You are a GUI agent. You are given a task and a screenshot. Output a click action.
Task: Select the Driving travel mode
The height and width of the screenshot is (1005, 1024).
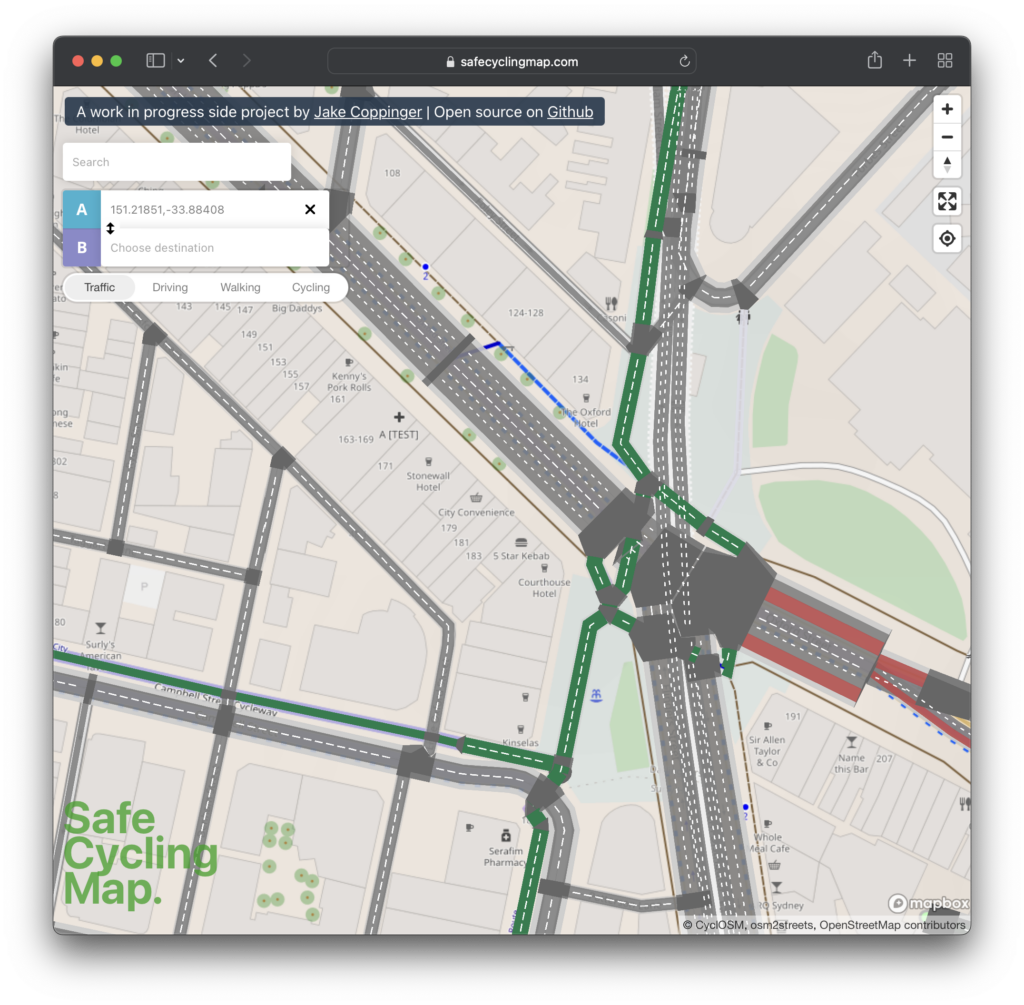[169, 287]
